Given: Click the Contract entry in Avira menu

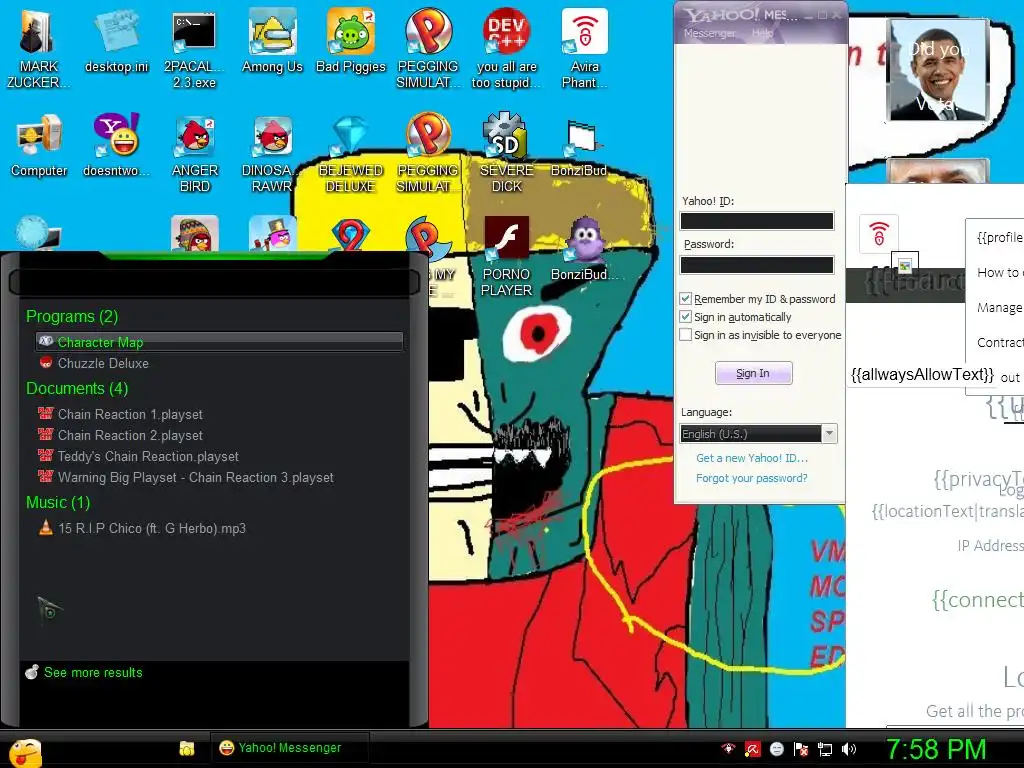Looking at the screenshot, I should [x=999, y=342].
